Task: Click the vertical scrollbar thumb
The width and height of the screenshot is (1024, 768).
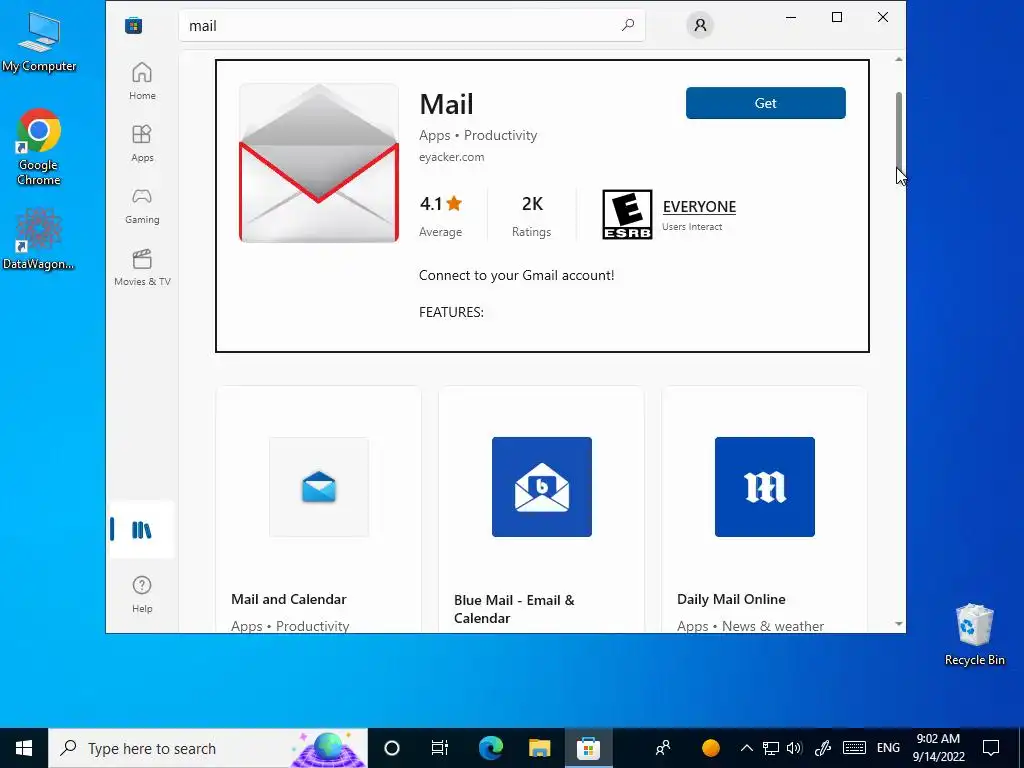Action: coord(899,131)
